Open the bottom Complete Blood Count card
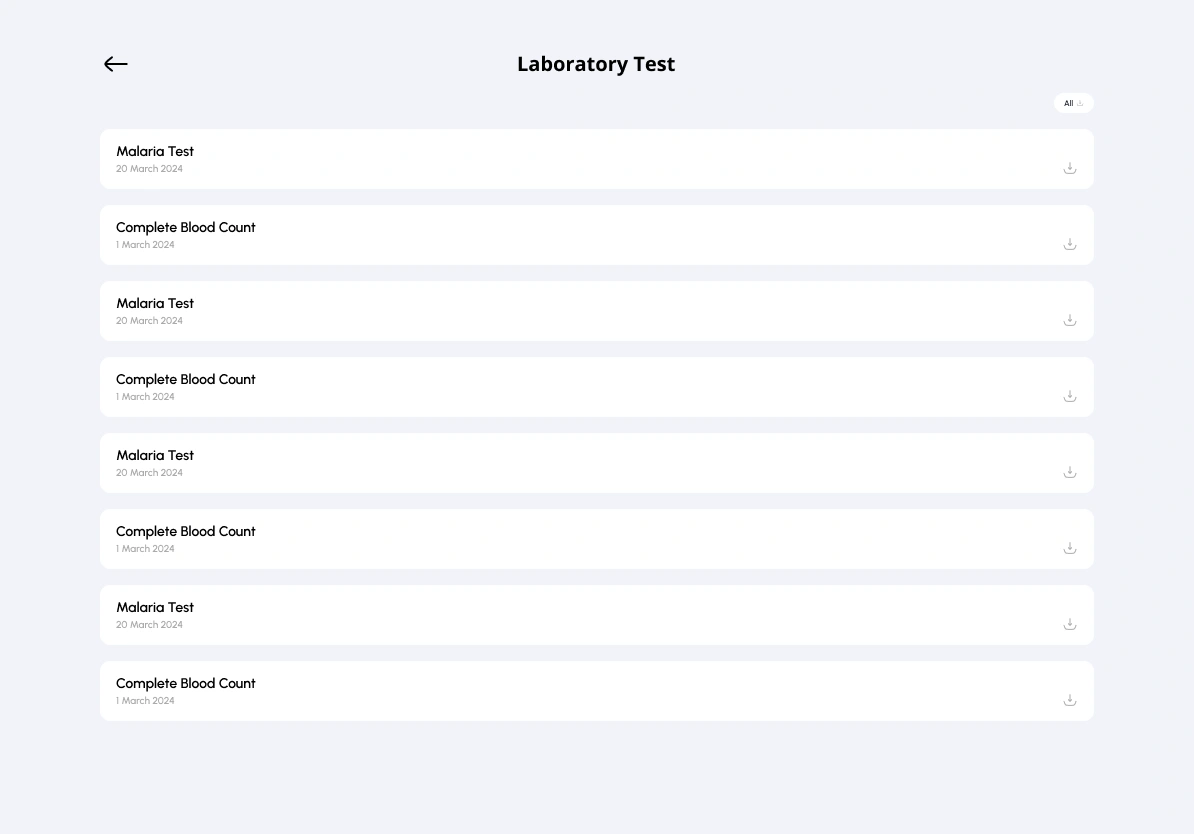Image resolution: width=1194 pixels, height=834 pixels. click(596, 691)
